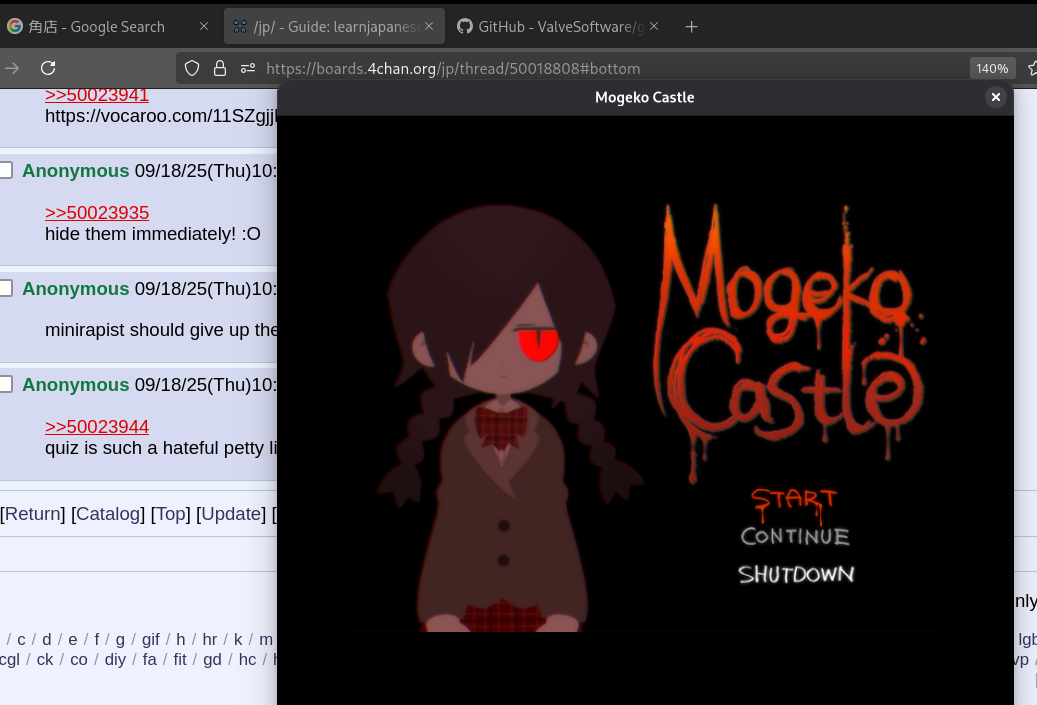This screenshot has width=1037, height=705.
Task: Click the quoted post link >>50023935
Action: (97, 213)
